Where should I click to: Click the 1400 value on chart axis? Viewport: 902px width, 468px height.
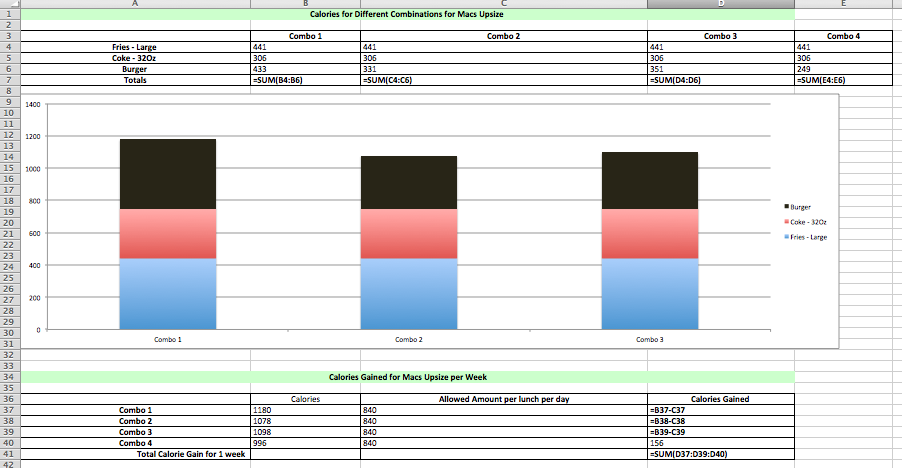coord(33,105)
